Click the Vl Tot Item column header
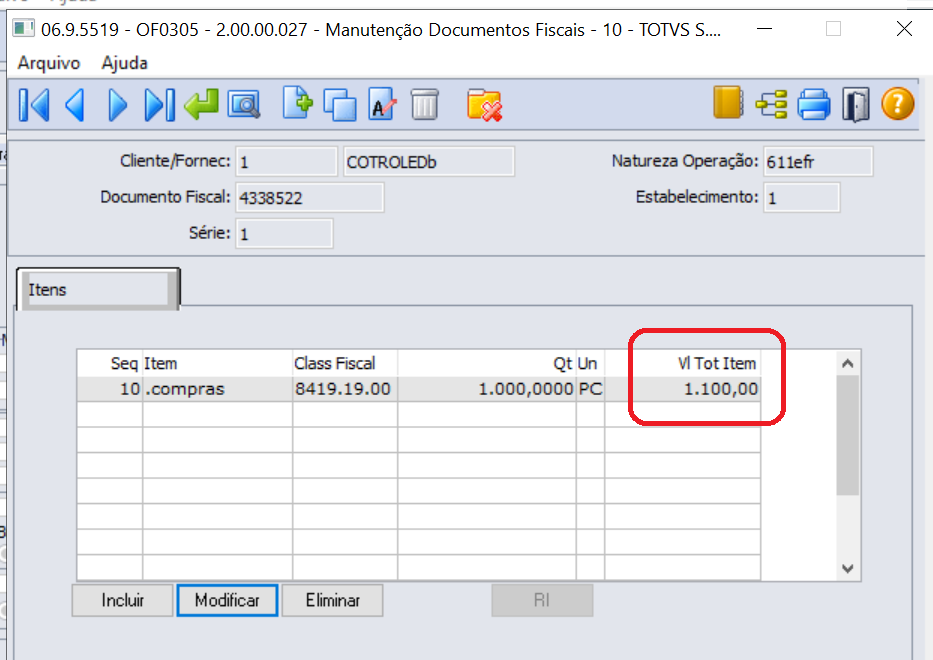Viewport: 933px width, 660px height. (682, 363)
